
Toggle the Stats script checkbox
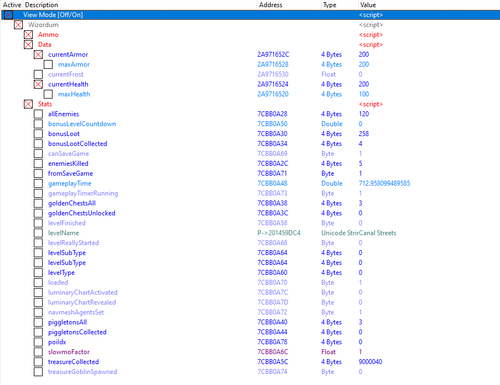point(28,104)
